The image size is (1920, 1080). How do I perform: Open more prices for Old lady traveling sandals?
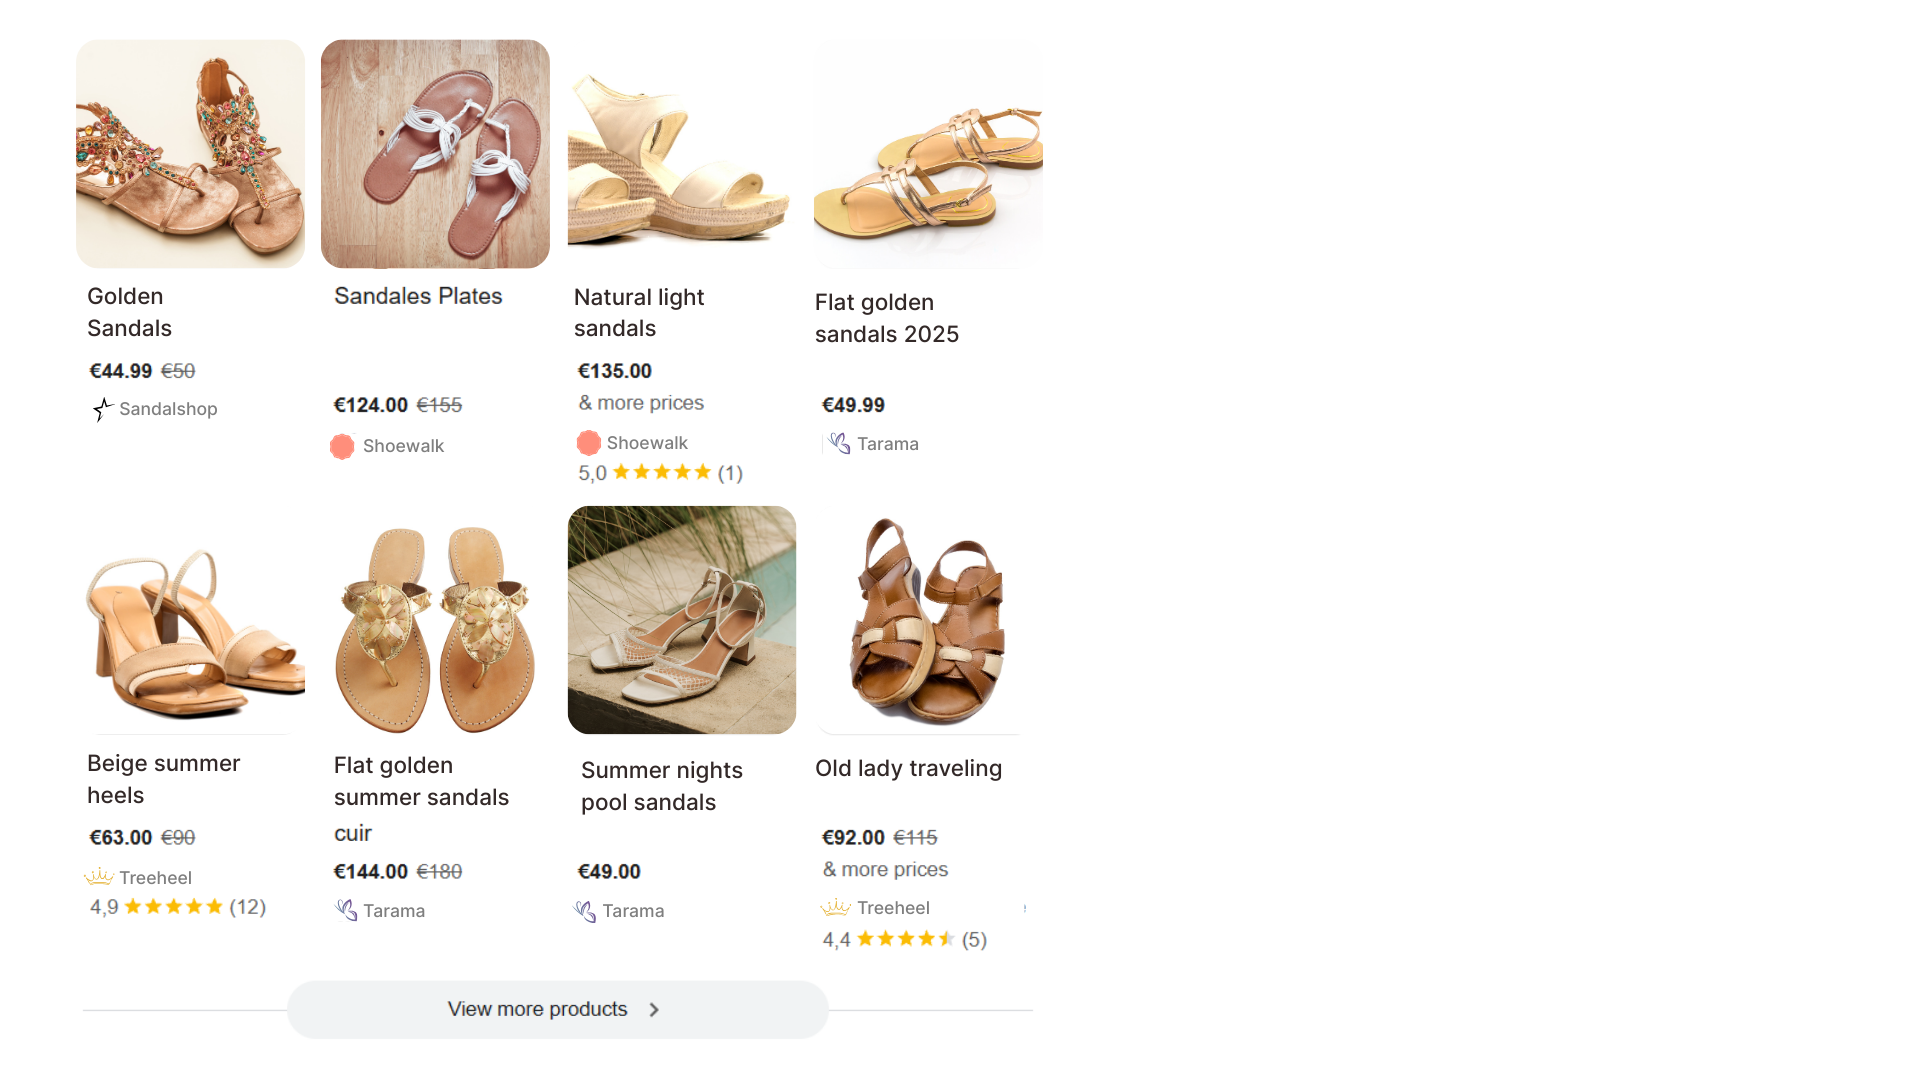coord(884,869)
